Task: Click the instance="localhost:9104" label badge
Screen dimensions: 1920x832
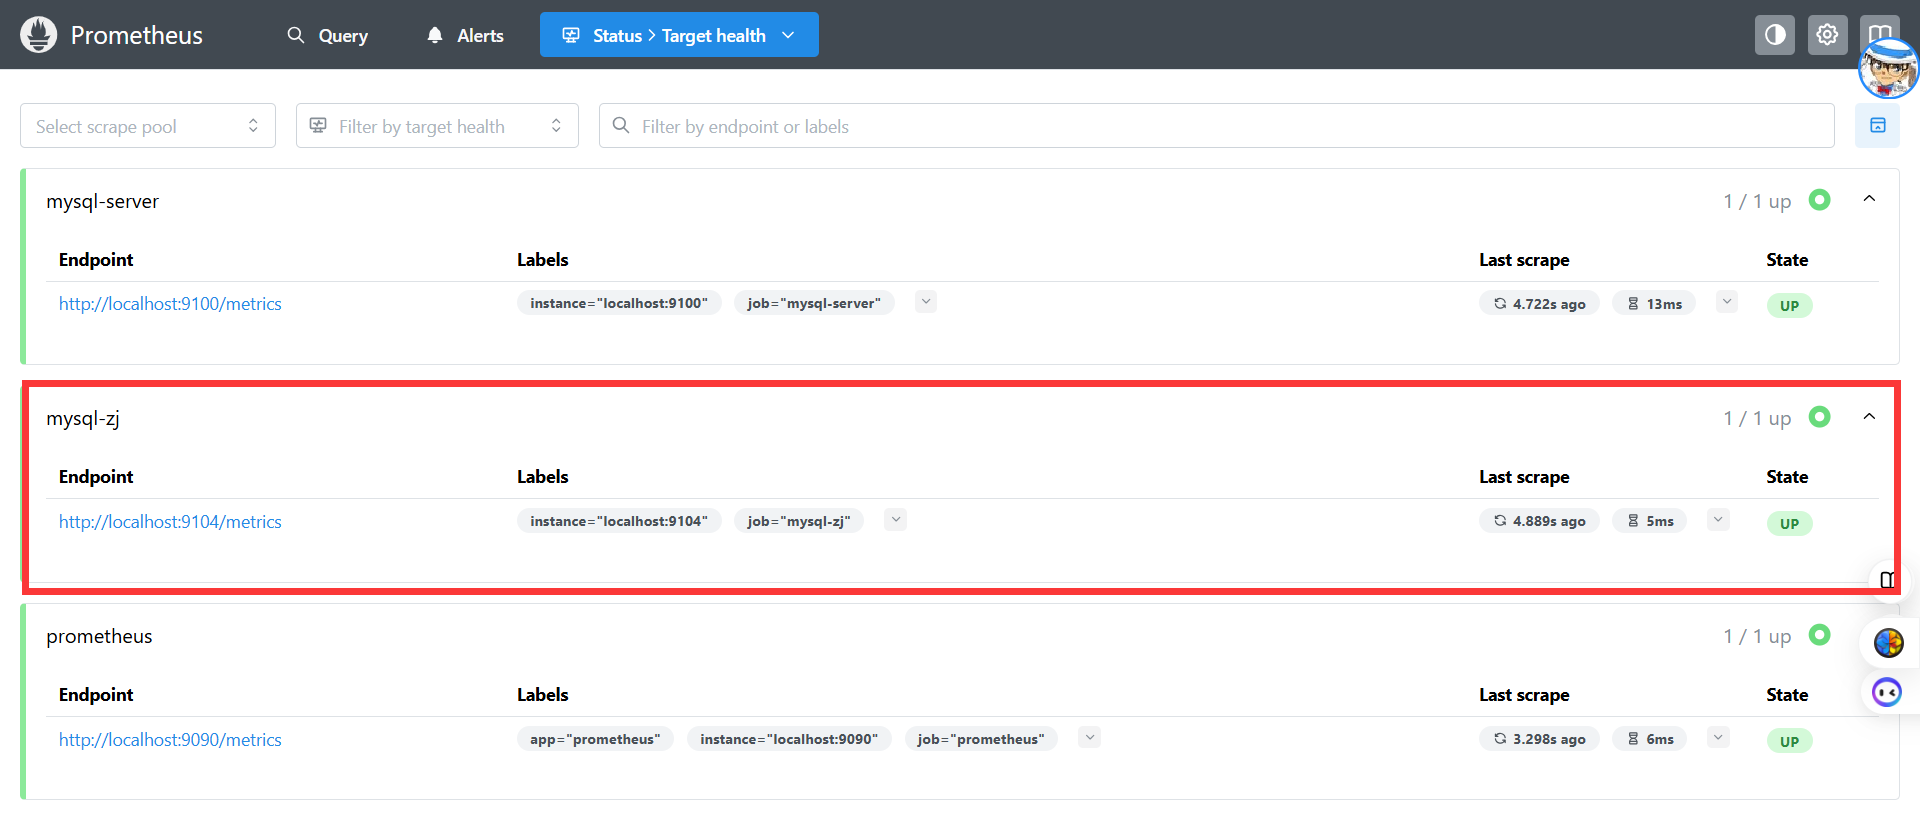Action: tap(619, 521)
